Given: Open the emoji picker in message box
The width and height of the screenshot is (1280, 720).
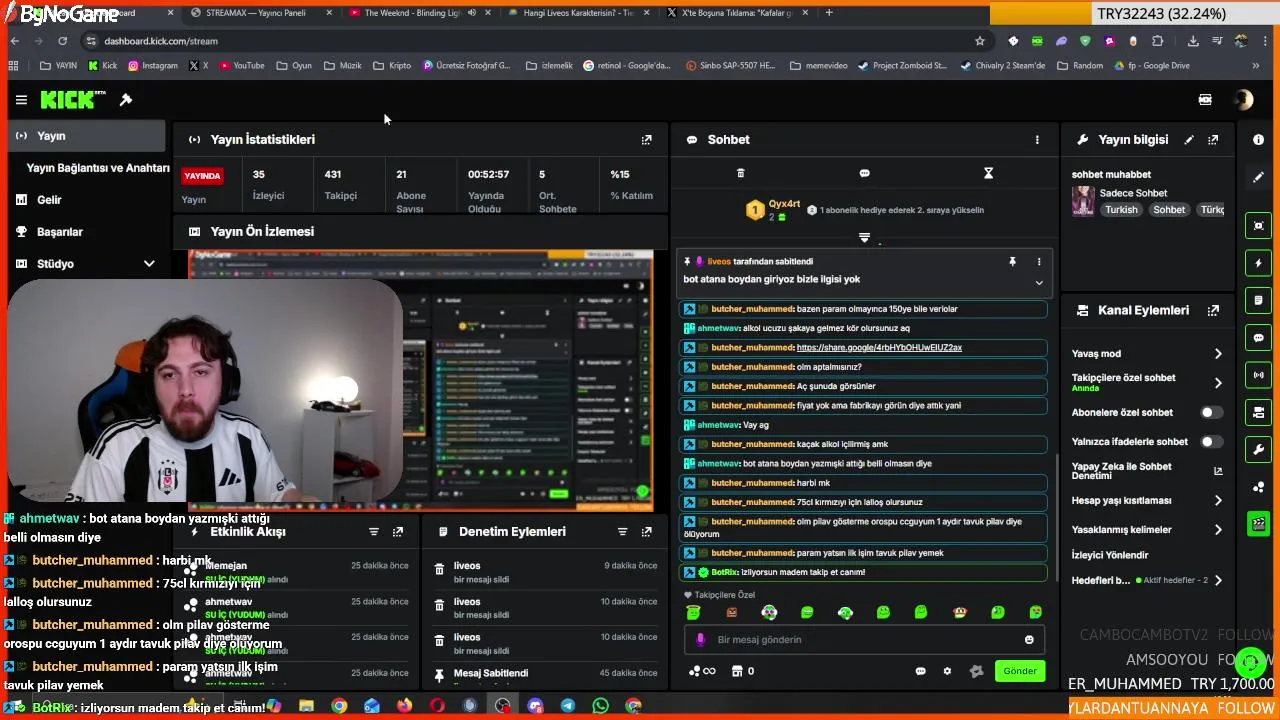Looking at the screenshot, I should pyautogui.click(x=1029, y=640).
